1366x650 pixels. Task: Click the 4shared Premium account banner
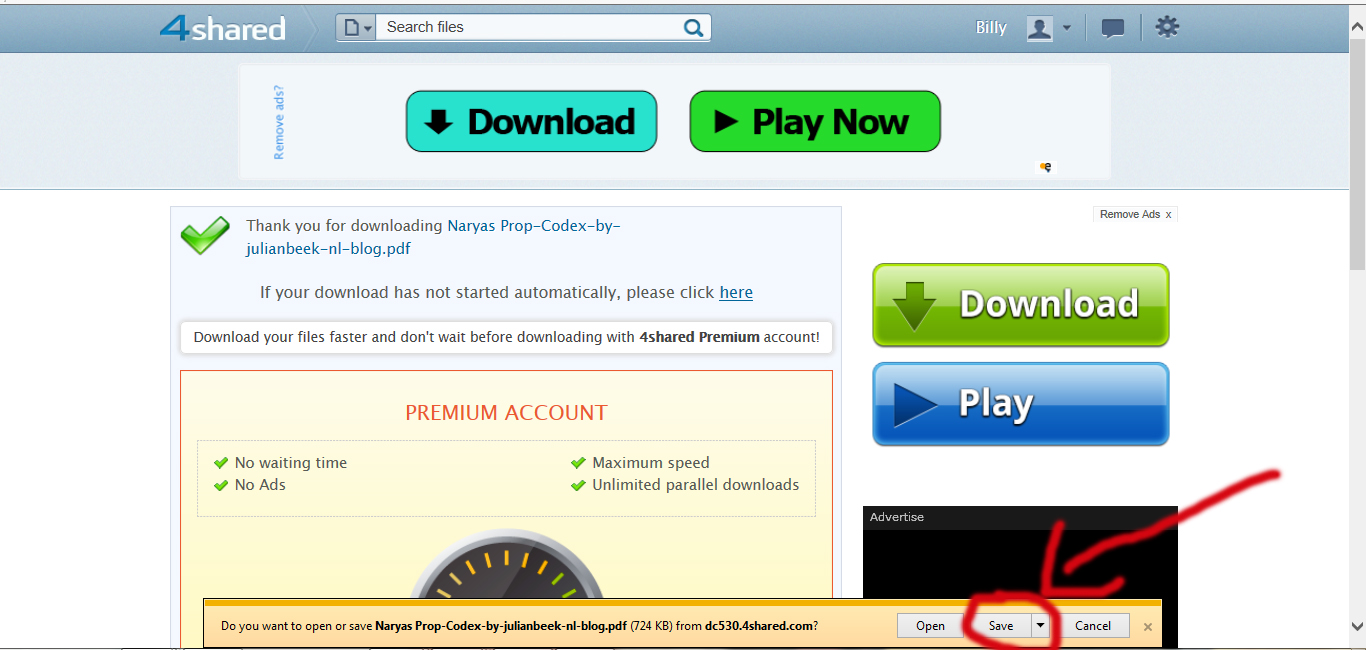506,337
